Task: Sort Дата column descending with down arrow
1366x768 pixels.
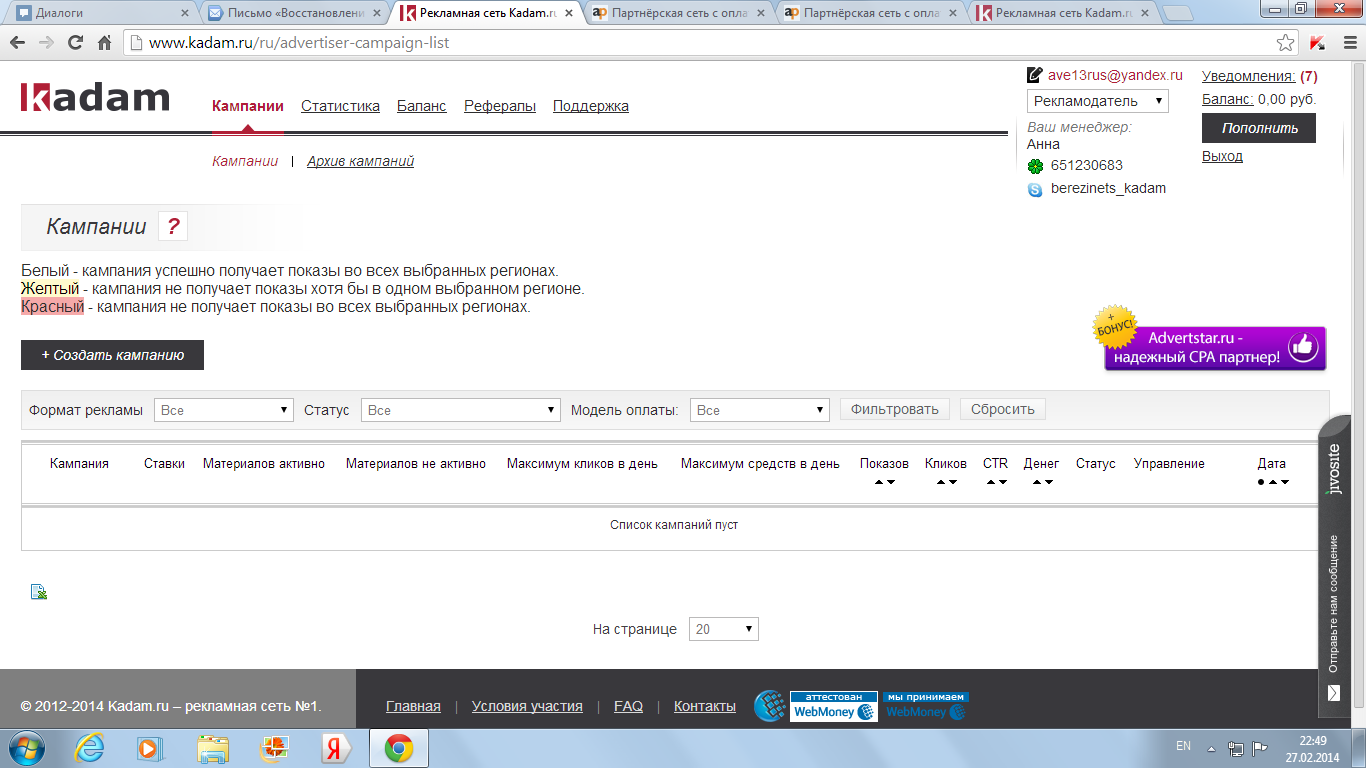Action: [x=1285, y=482]
